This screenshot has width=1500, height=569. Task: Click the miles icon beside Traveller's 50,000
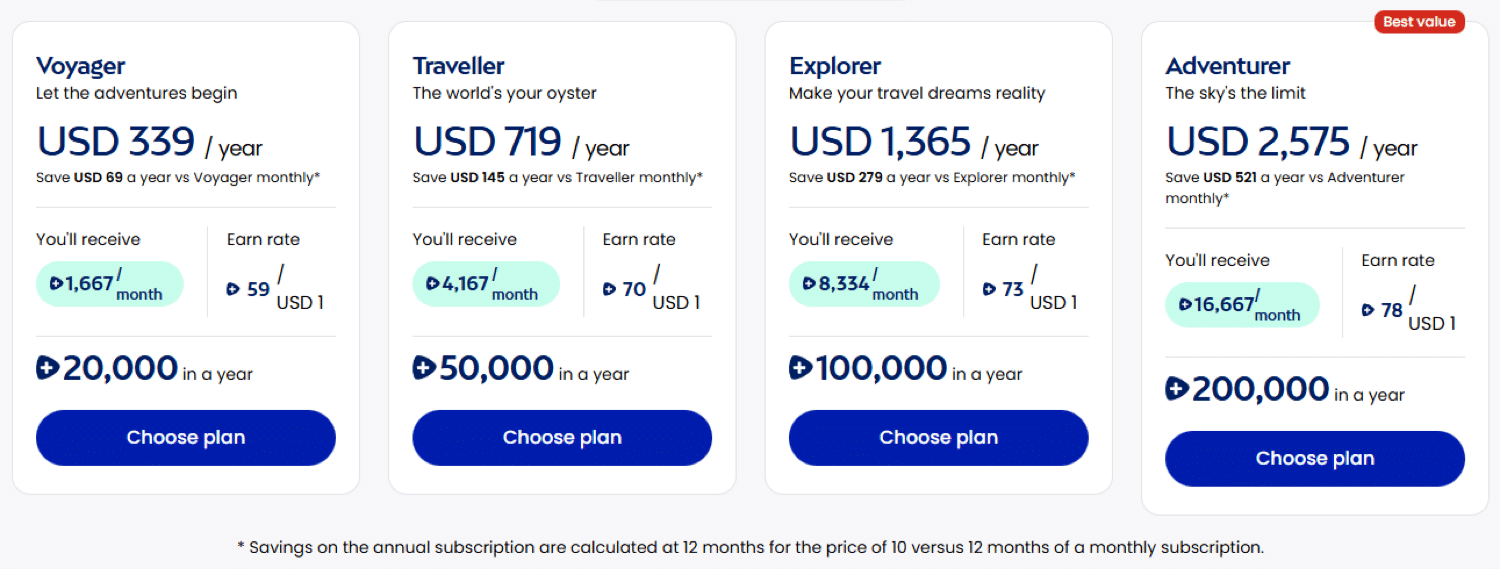click(x=424, y=368)
